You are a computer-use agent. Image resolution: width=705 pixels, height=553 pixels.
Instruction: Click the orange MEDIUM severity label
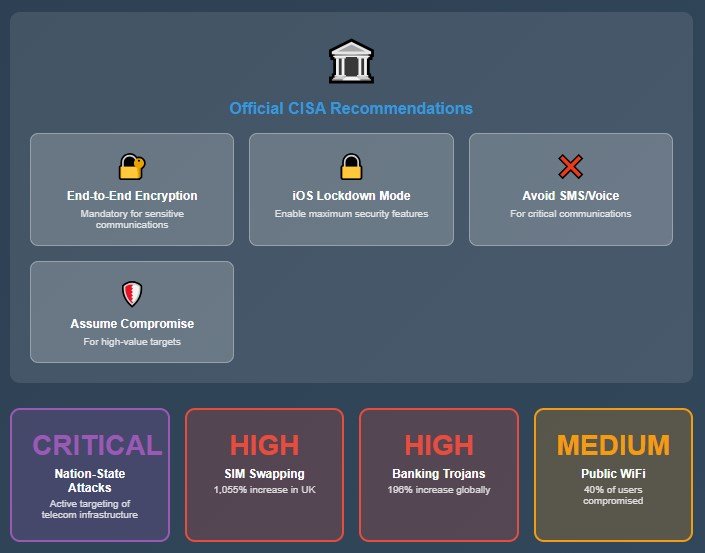613,445
